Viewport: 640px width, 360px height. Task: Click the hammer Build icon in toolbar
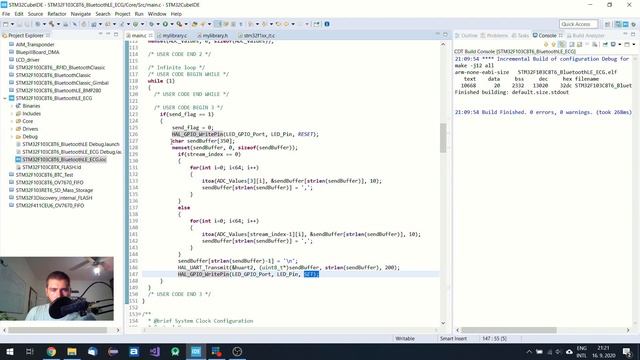52,24
